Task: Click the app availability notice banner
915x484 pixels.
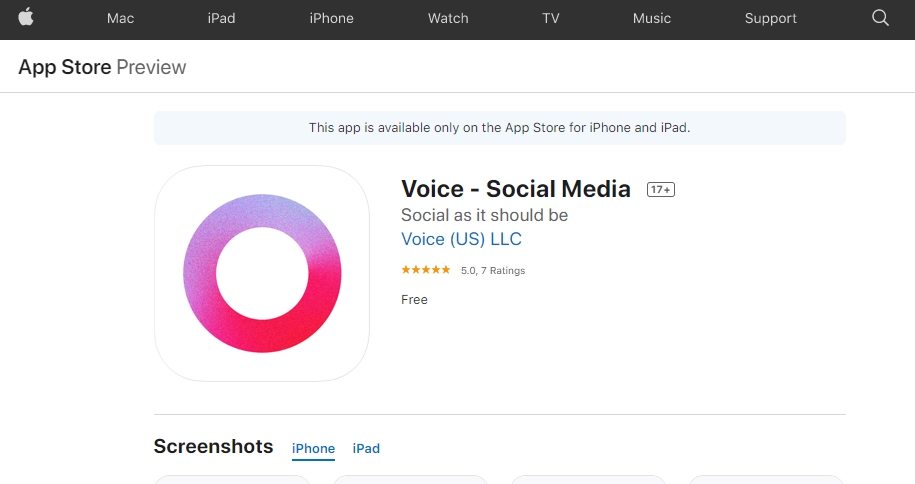Action: tap(499, 128)
